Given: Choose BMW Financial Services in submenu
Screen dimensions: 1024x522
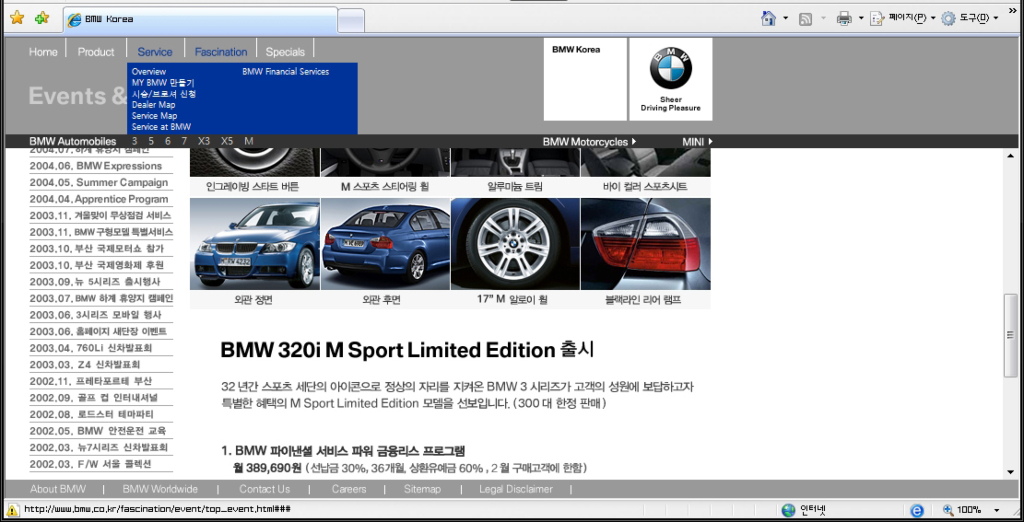Looking at the screenshot, I should click(285, 71).
